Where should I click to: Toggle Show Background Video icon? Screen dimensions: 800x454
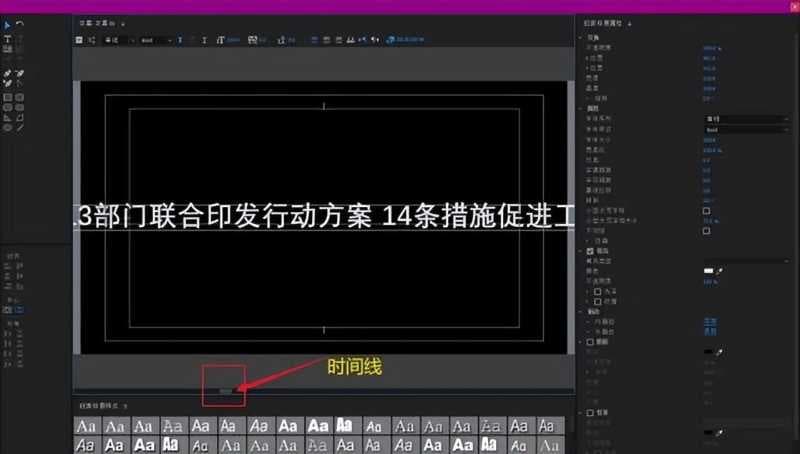pyautogui.click(x=391, y=40)
